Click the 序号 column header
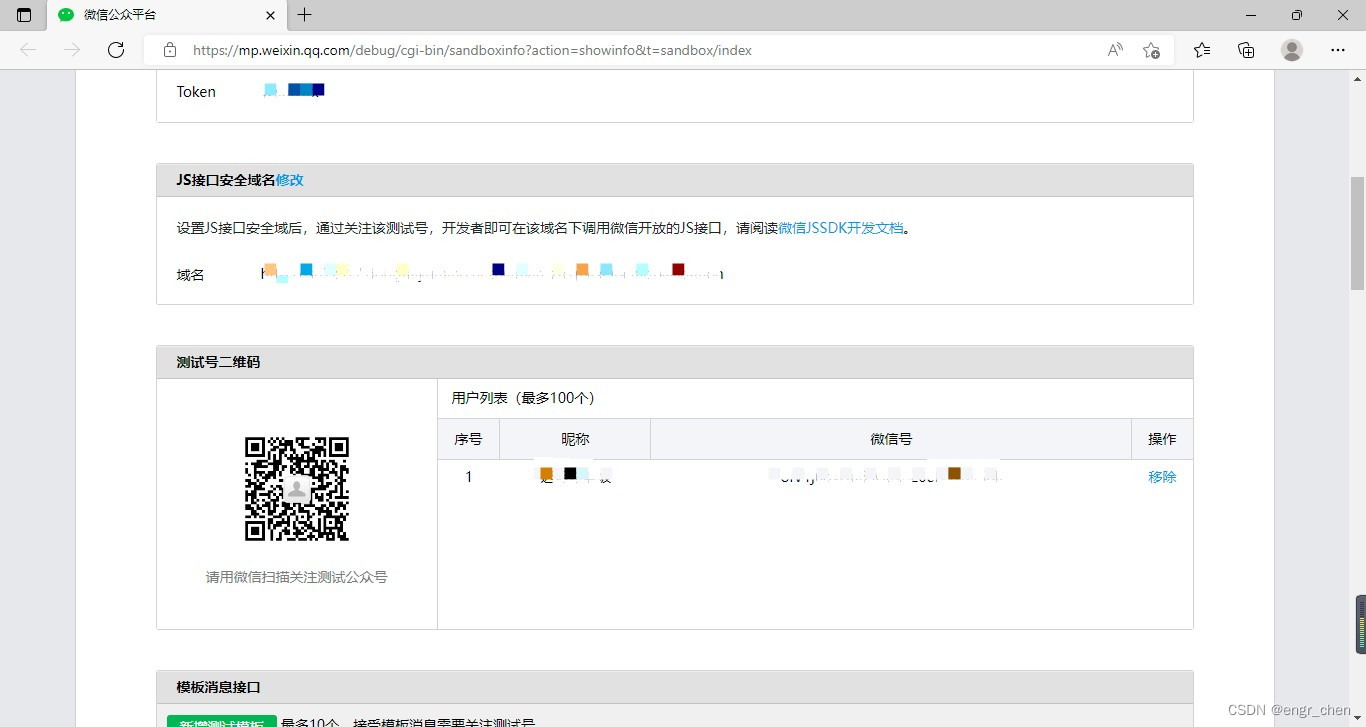Viewport: 1366px width, 727px height. coord(468,439)
